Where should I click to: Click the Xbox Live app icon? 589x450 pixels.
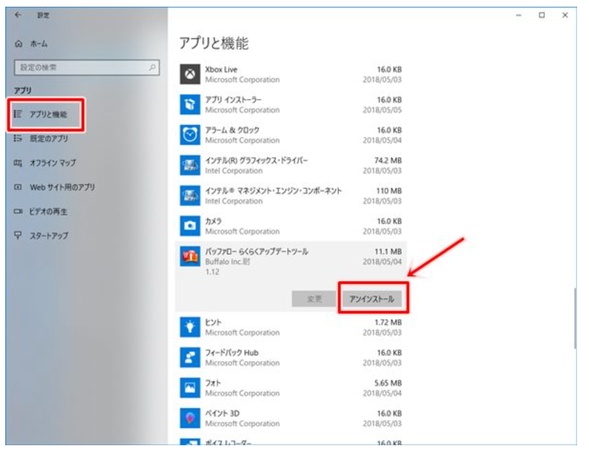pos(190,74)
